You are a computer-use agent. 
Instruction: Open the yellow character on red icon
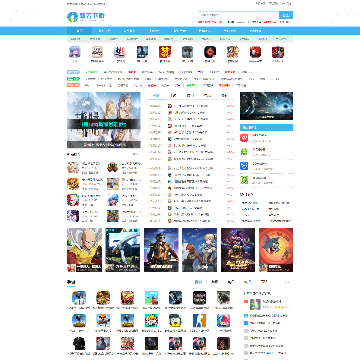165,52
